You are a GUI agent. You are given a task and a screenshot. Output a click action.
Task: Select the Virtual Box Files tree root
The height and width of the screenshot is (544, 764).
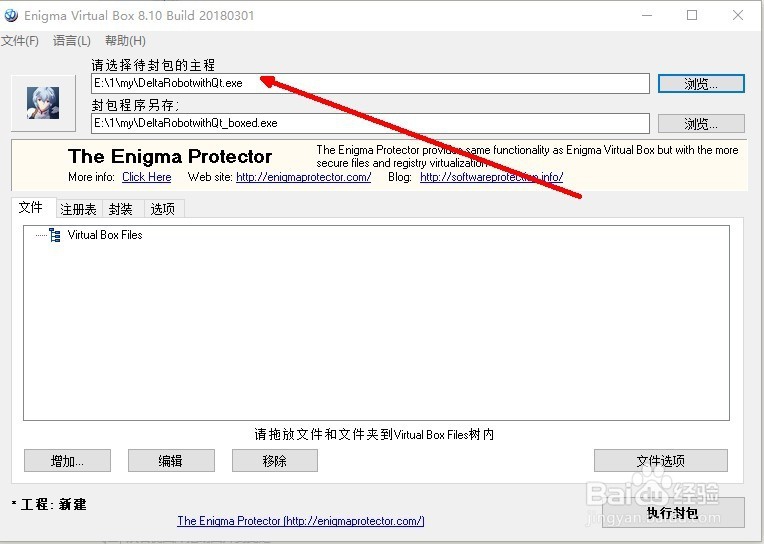105,235
